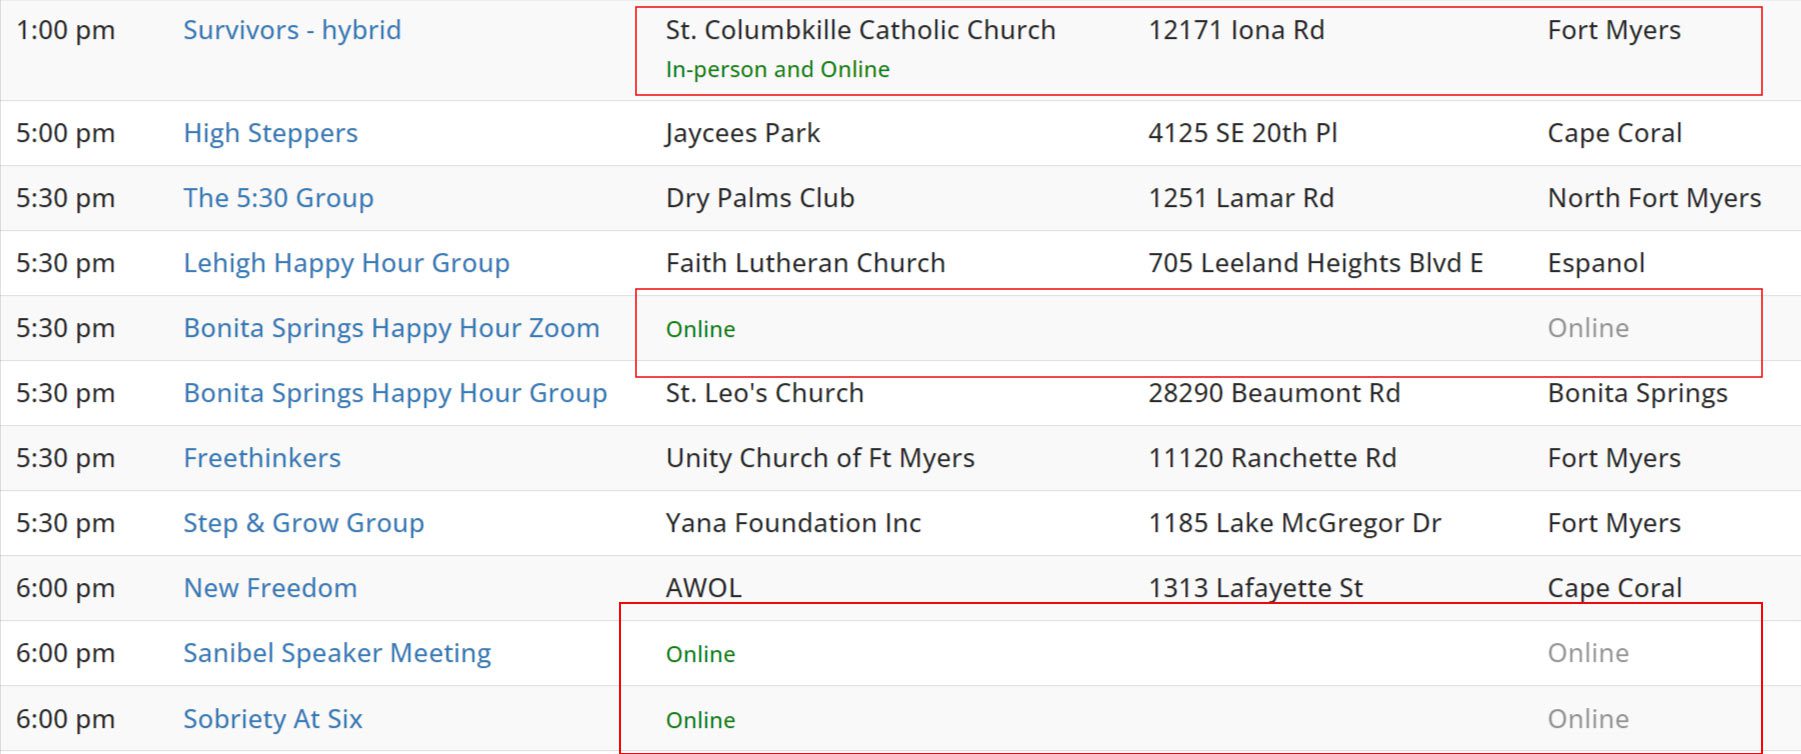Open the Survivors - hybrid meeting link
This screenshot has width=1801, height=754.
tap(292, 30)
